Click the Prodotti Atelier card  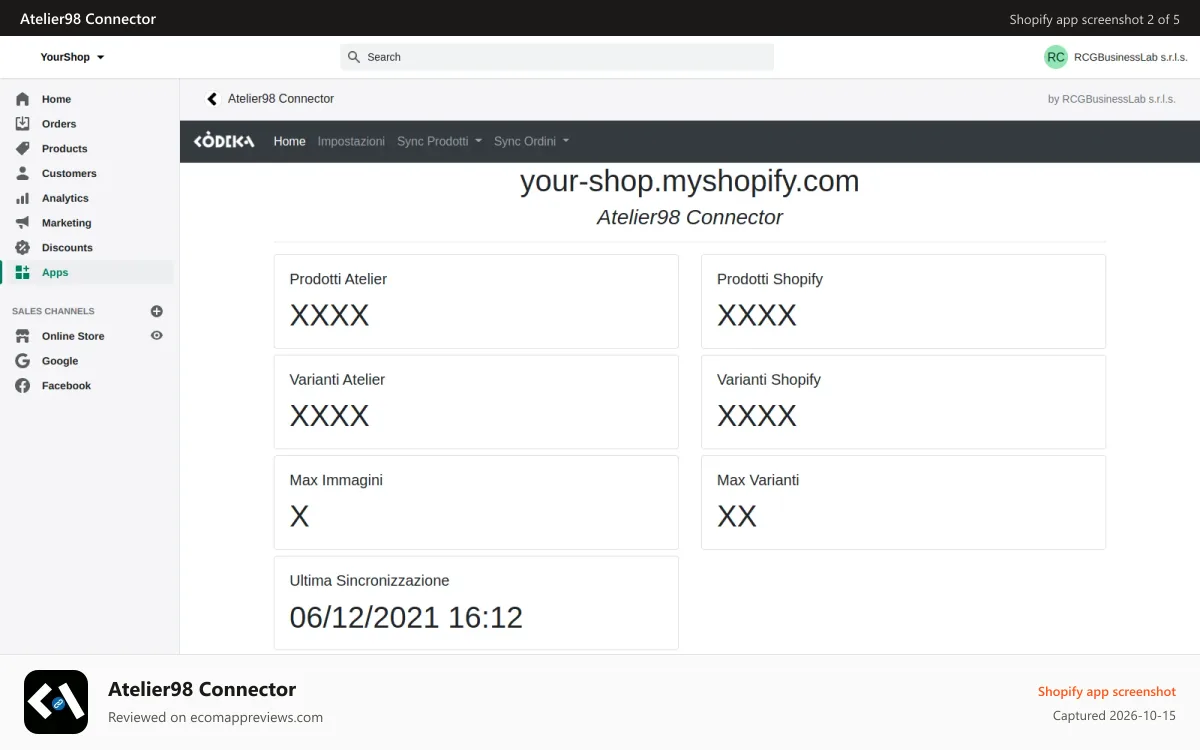click(x=476, y=301)
